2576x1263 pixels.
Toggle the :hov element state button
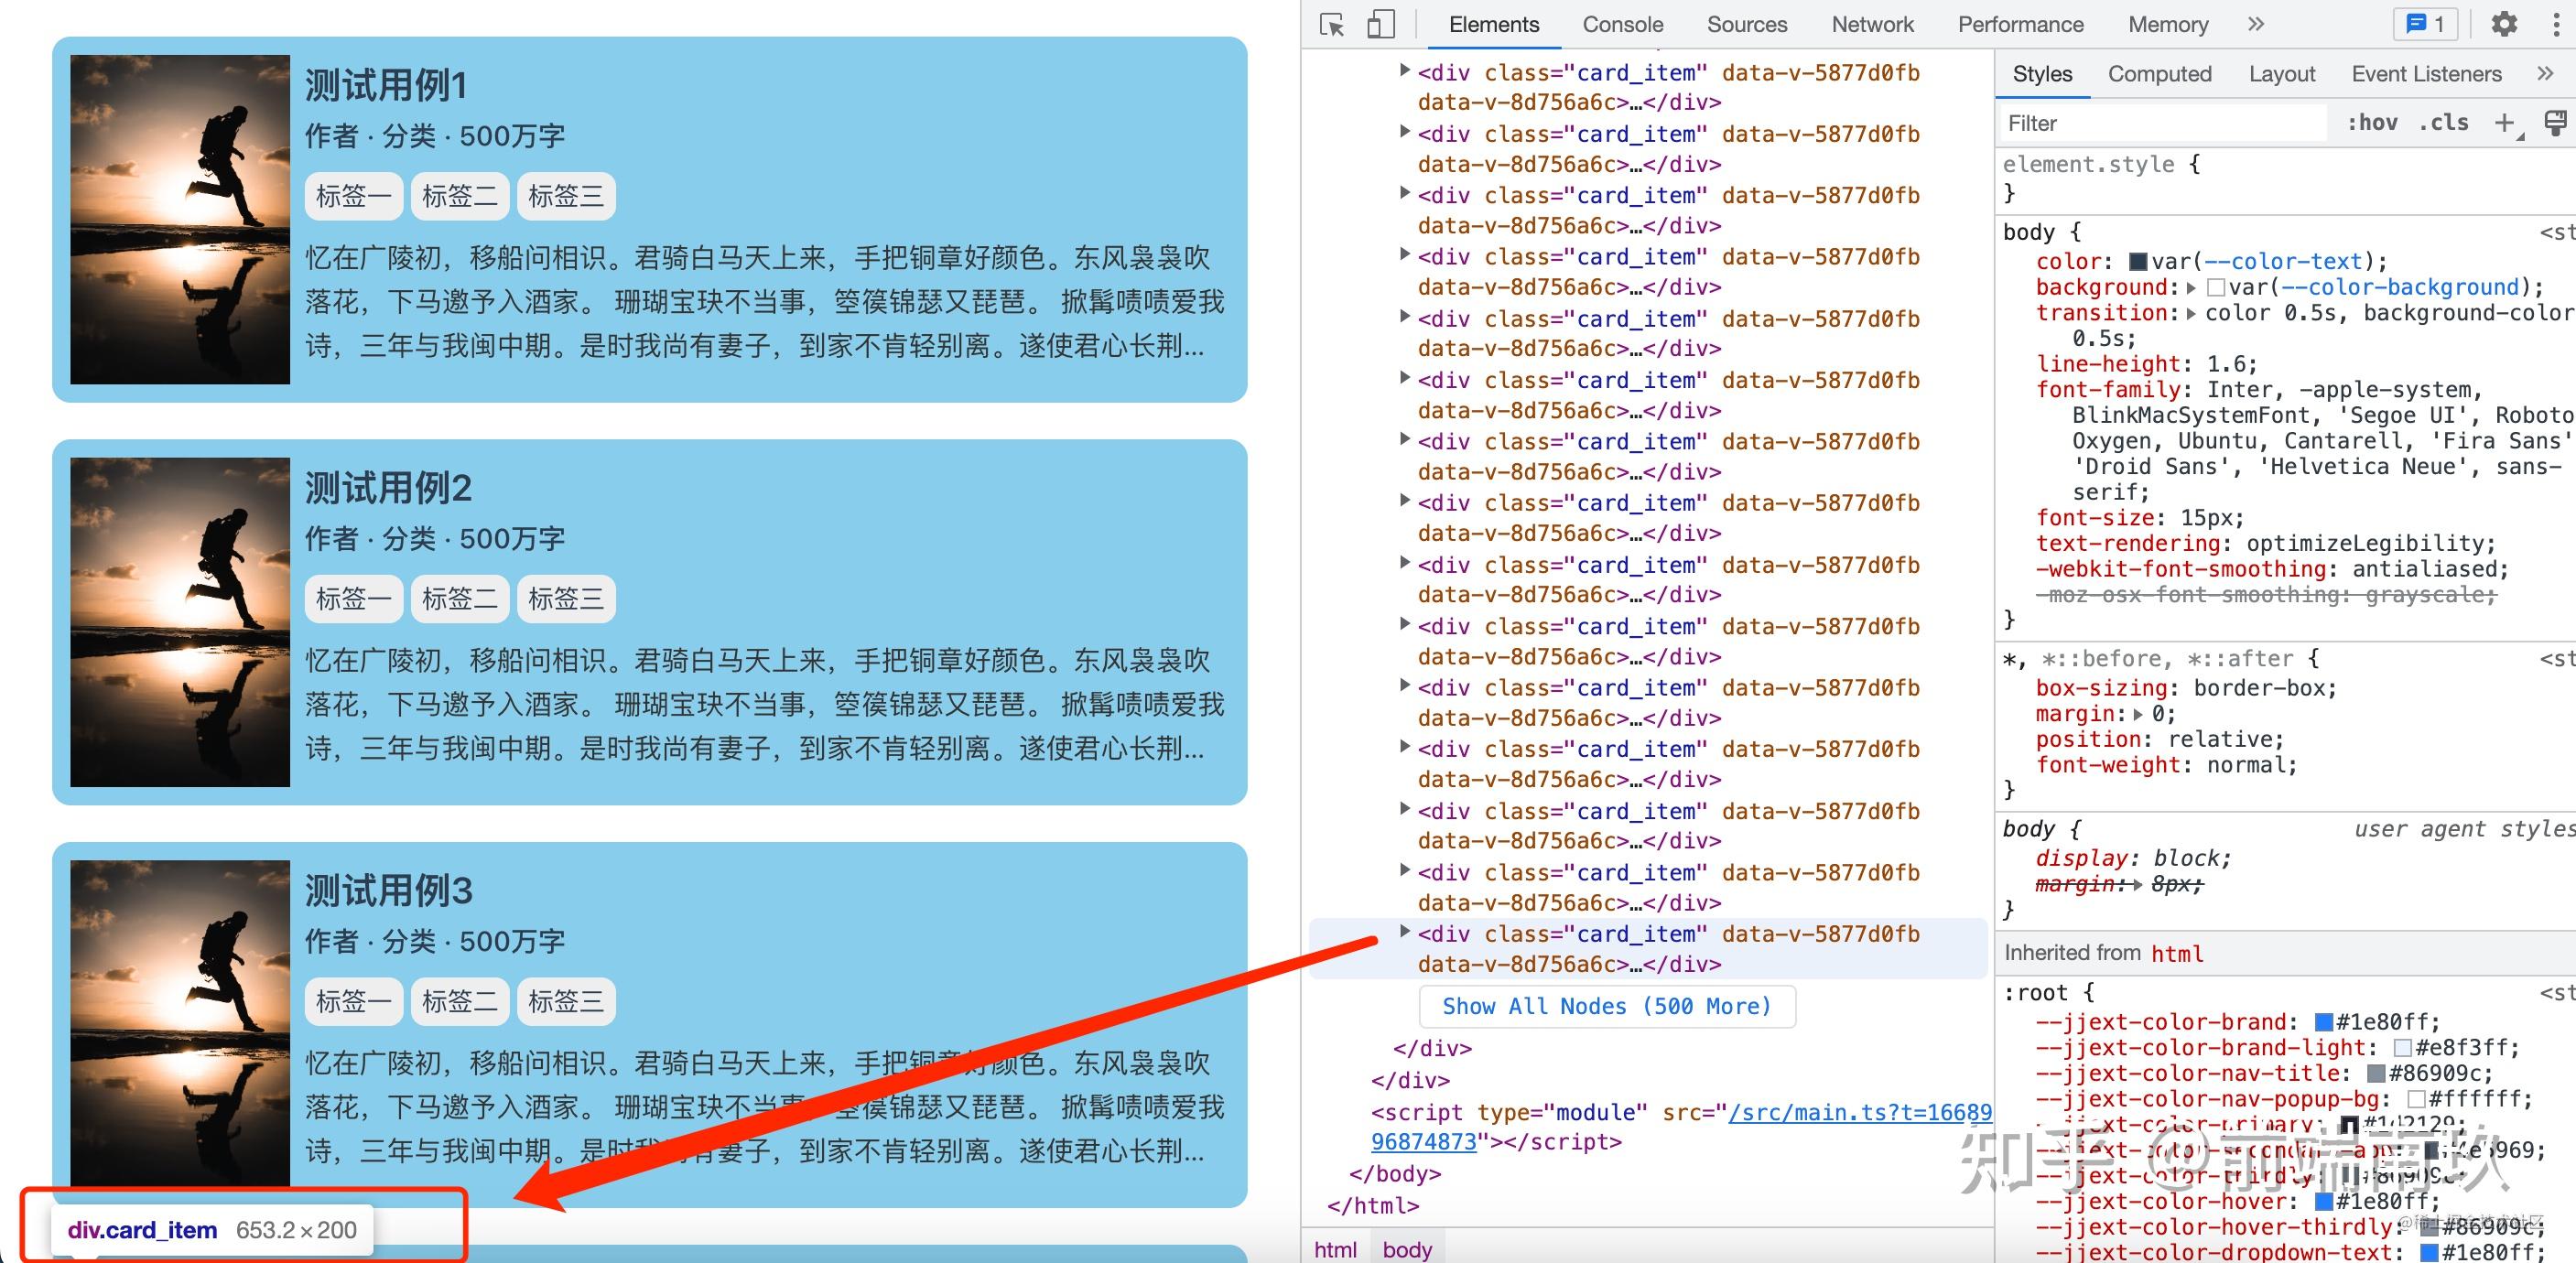click(2372, 123)
